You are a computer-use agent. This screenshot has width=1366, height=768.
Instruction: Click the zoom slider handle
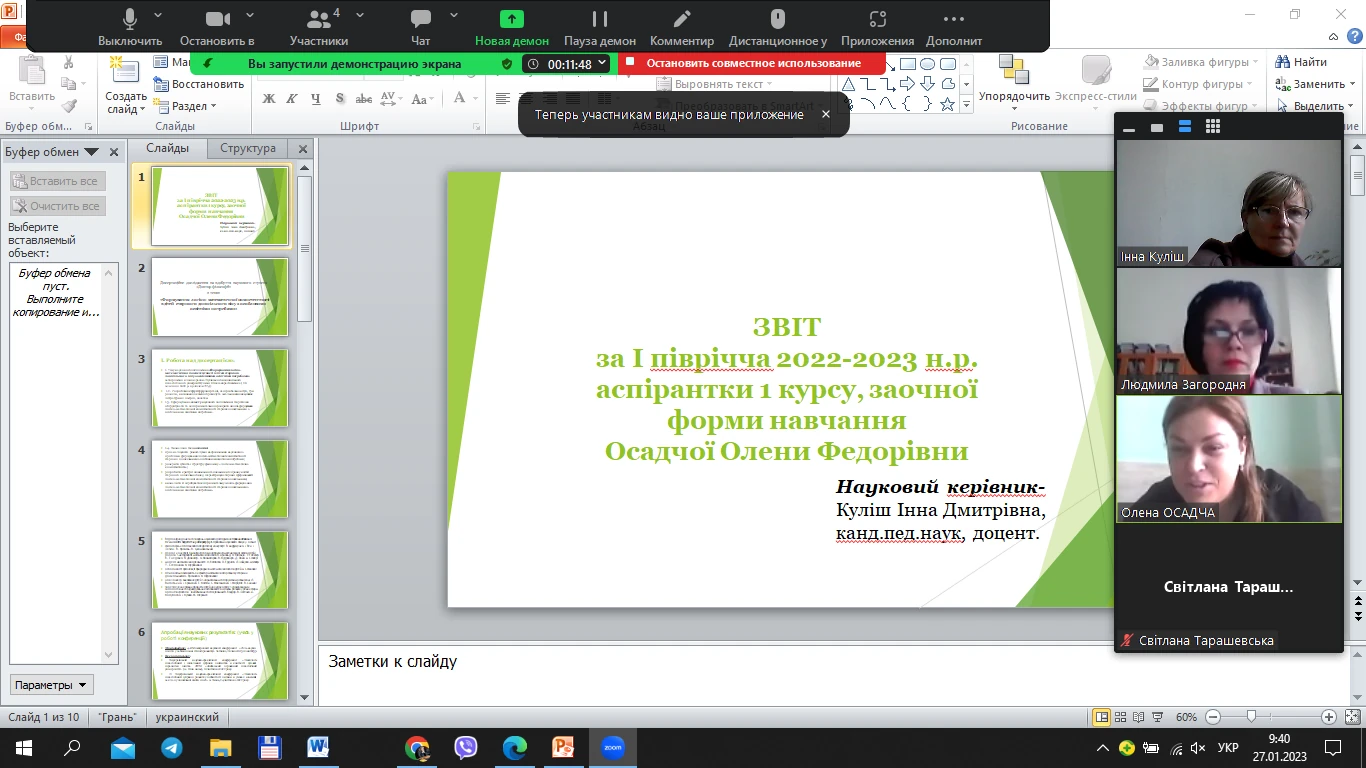pyautogui.click(x=1251, y=717)
